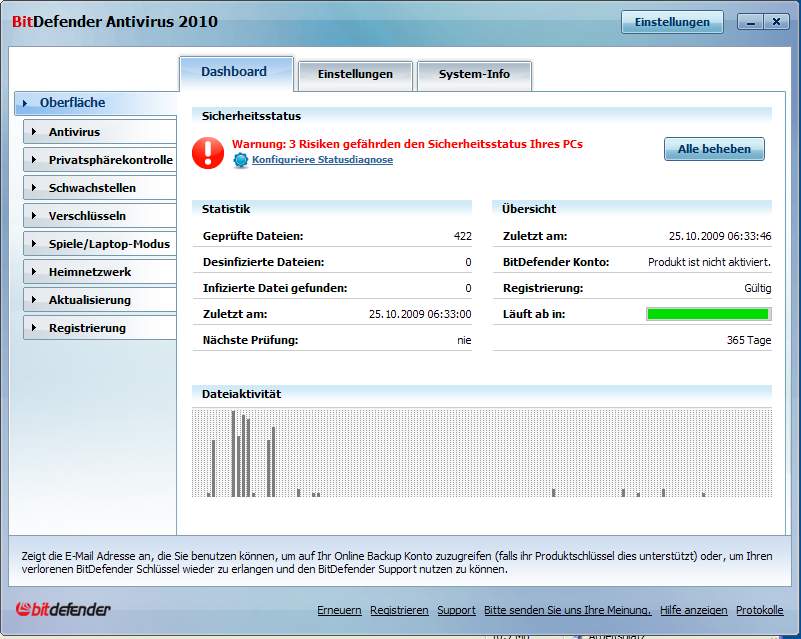The width and height of the screenshot is (801, 639).
Task: Switch to the Dashboard tab
Action: [x=237, y=73]
